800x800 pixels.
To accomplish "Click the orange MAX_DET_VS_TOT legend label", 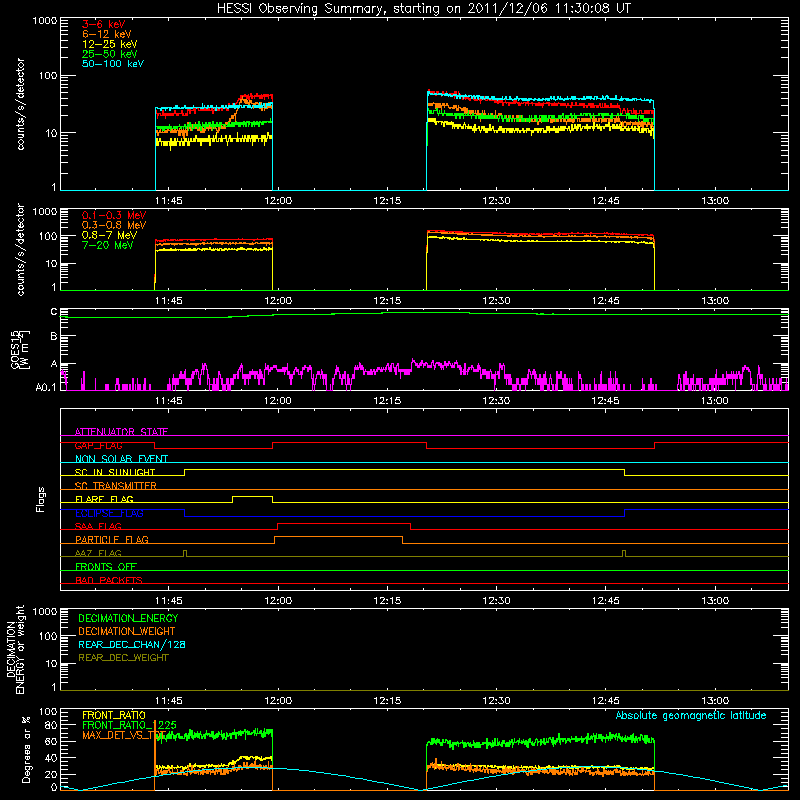I will 124,735.
